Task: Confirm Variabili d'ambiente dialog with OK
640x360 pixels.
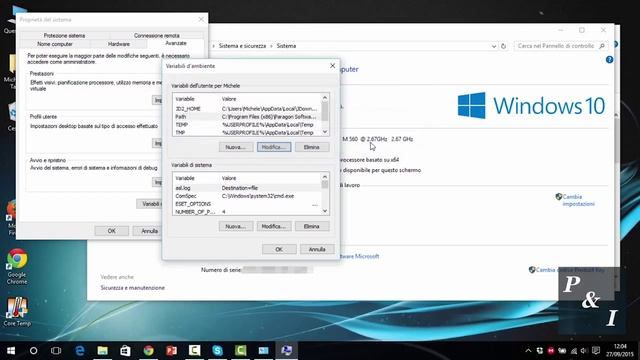Action: 279,249
